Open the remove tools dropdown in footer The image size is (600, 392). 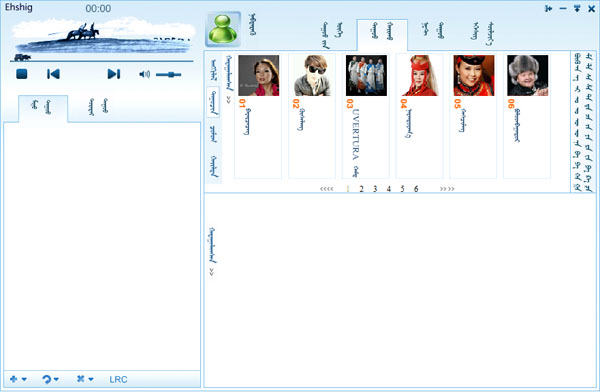[85, 379]
